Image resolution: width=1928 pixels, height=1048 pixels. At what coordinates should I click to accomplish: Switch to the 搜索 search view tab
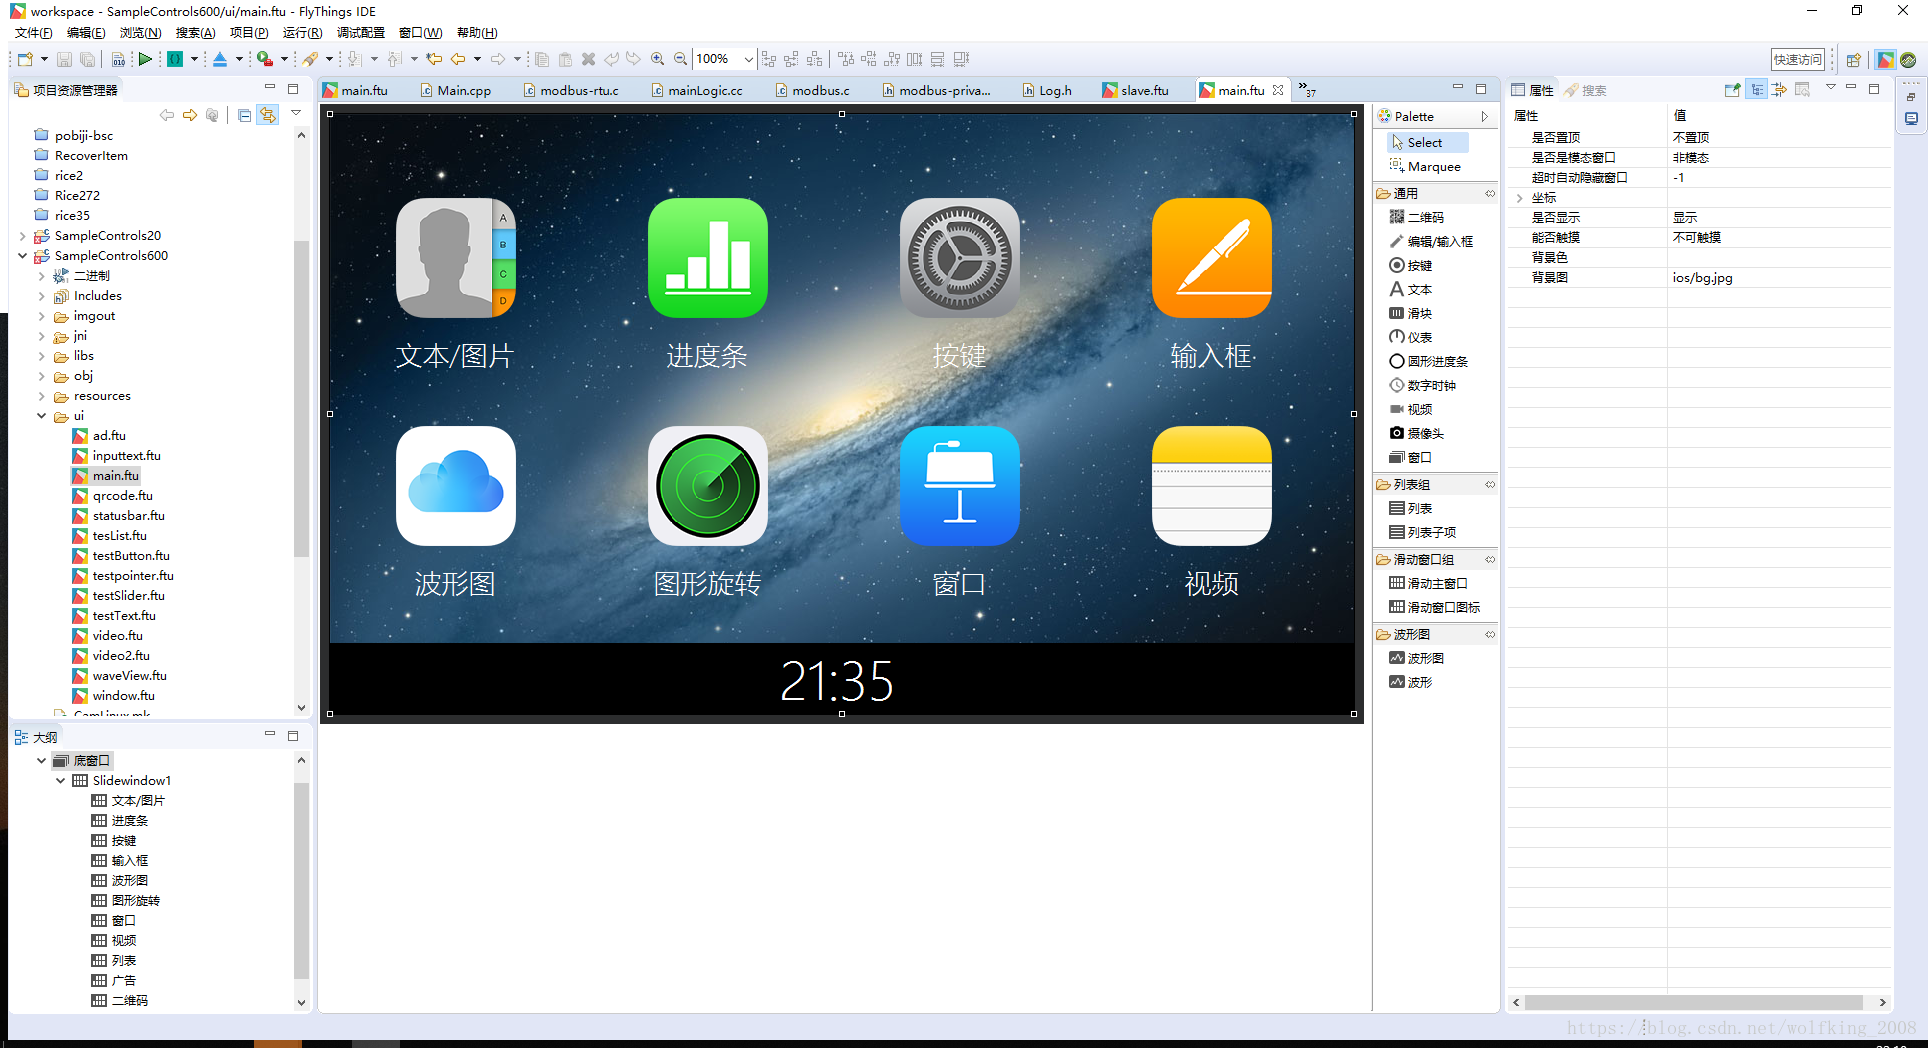1587,90
